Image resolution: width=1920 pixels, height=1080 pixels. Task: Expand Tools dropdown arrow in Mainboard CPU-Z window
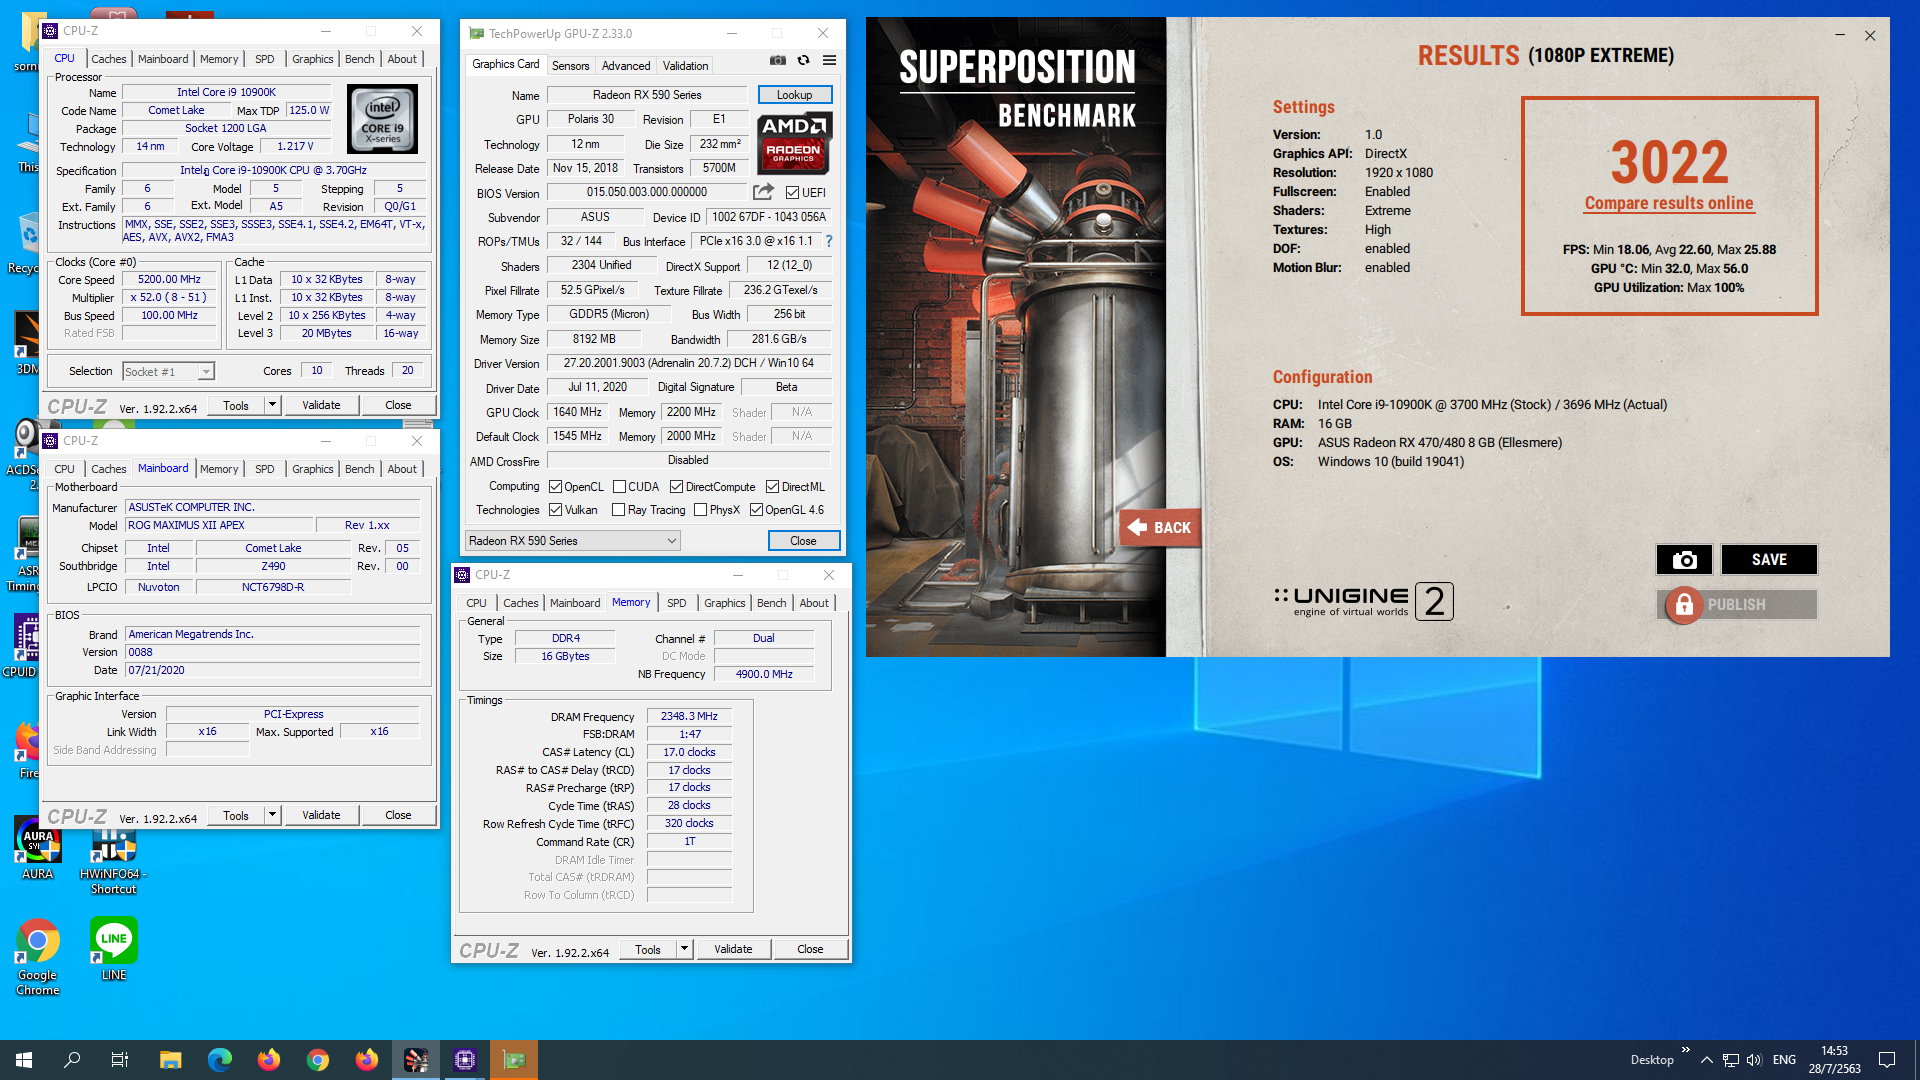[x=272, y=815]
